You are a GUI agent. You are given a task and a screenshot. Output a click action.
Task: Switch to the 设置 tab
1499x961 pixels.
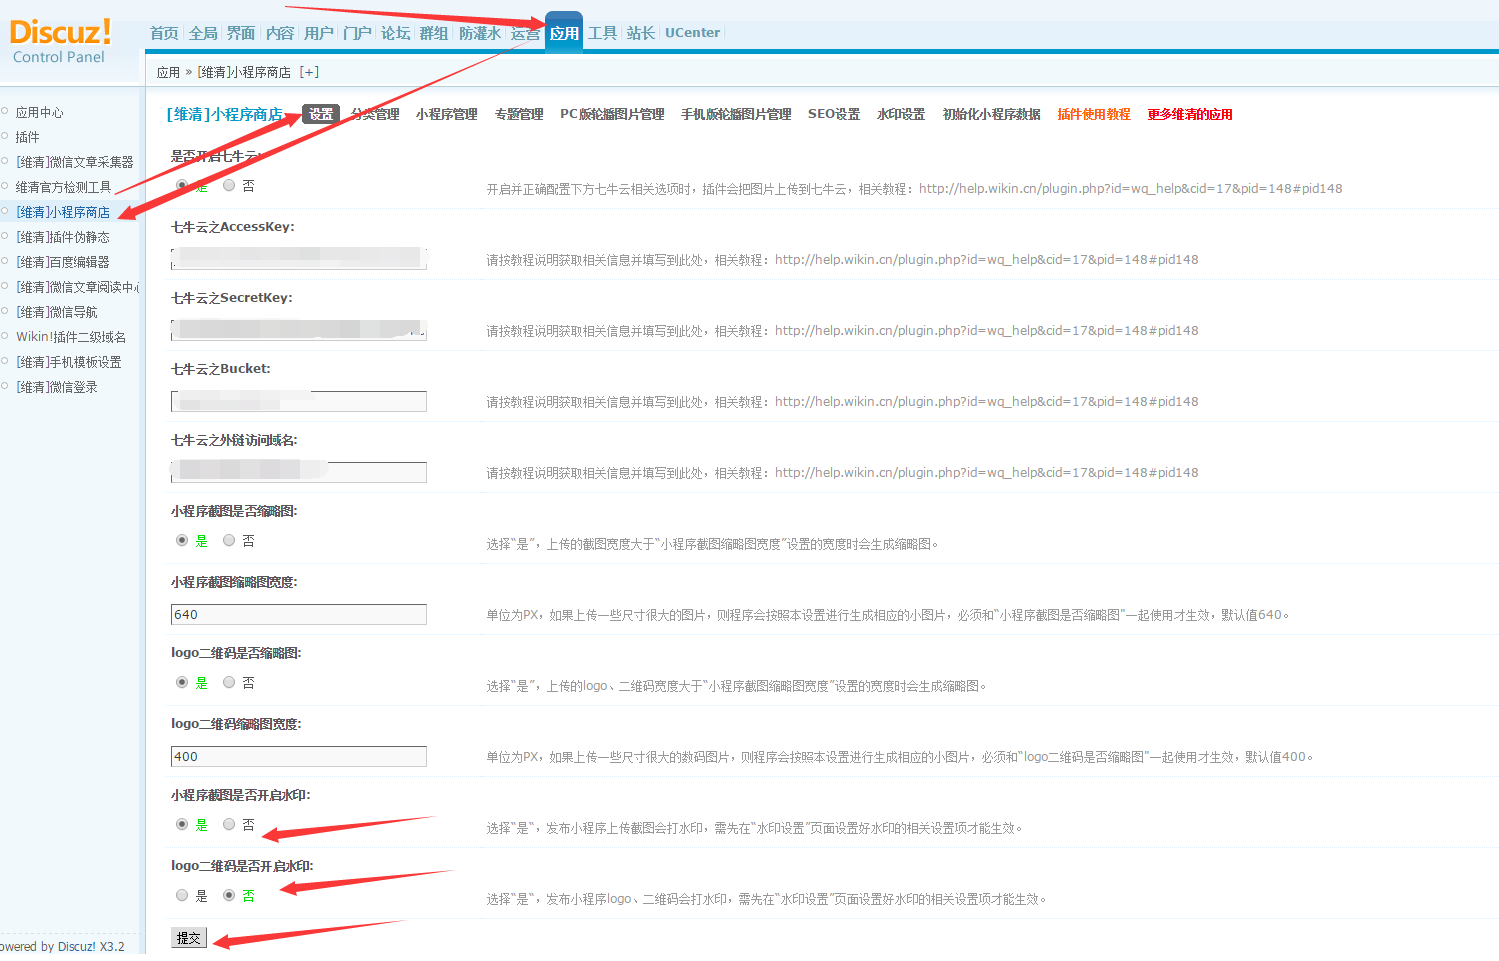click(321, 114)
